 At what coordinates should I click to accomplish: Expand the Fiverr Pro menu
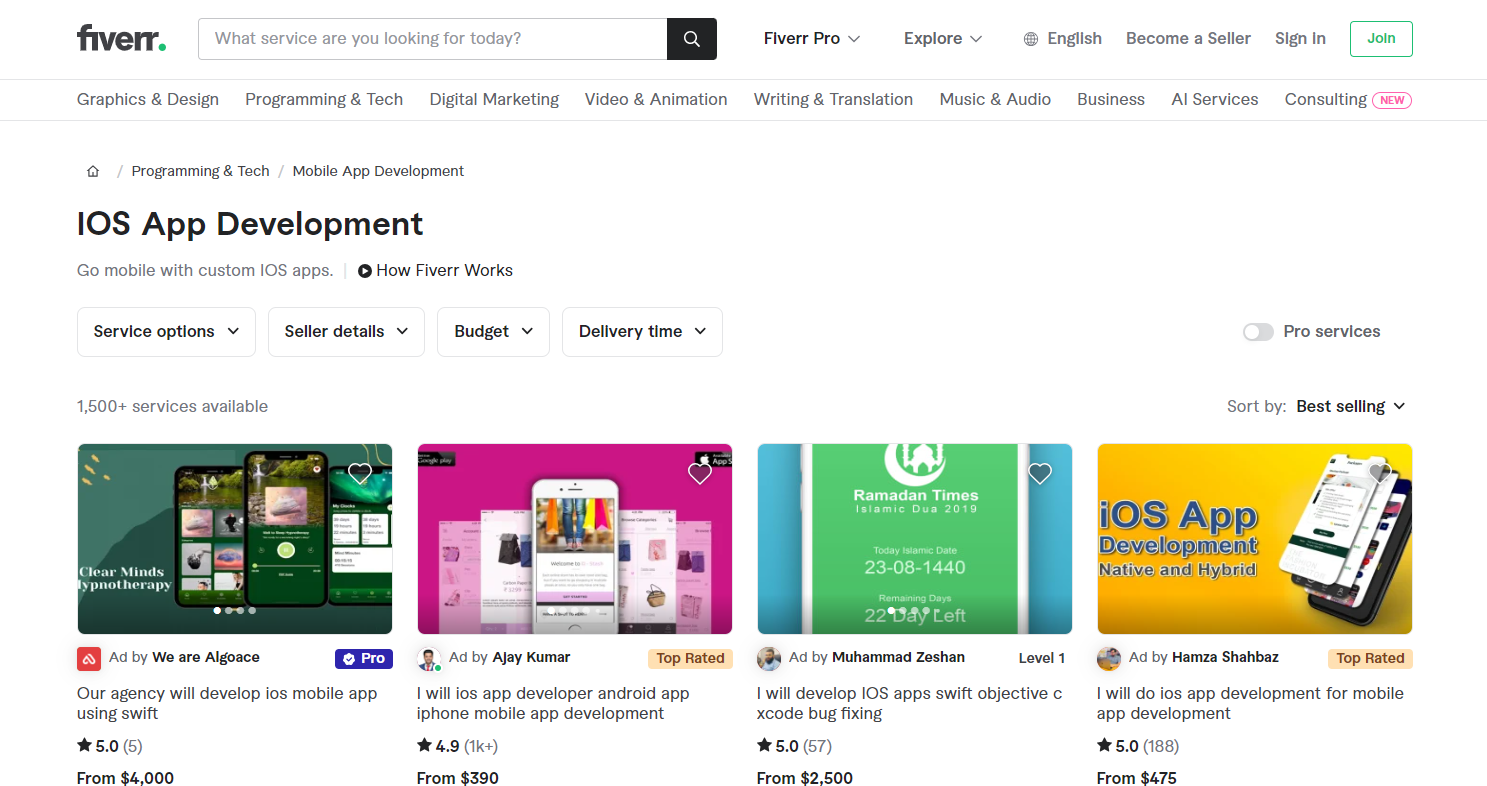[x=812, y=39]
